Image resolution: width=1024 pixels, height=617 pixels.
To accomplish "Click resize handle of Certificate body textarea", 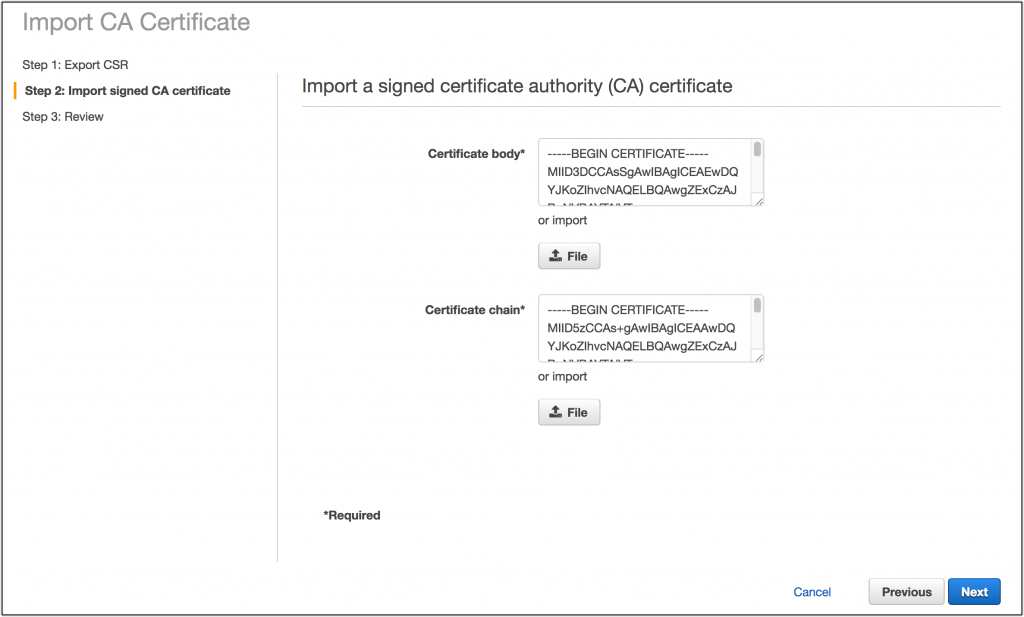I will click(758, 201).
